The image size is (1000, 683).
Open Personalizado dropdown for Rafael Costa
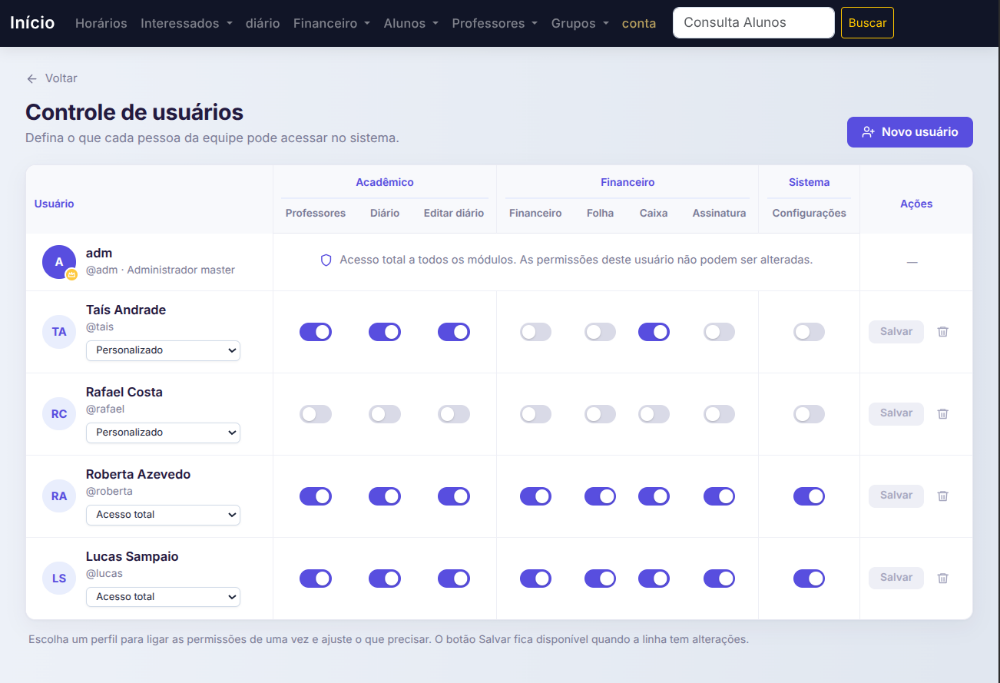163,432
